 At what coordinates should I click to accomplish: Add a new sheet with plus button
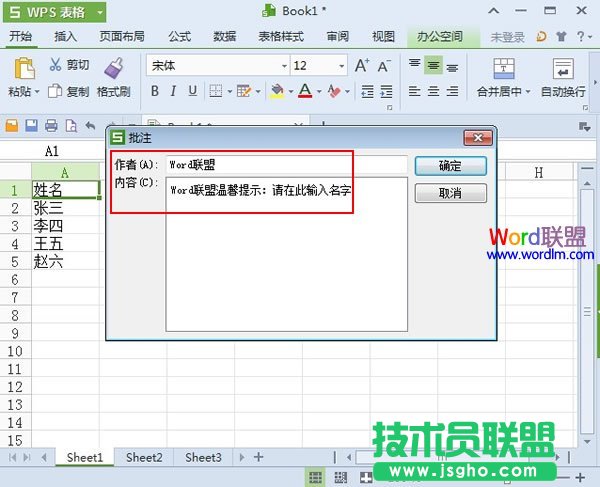coord(259,457)
